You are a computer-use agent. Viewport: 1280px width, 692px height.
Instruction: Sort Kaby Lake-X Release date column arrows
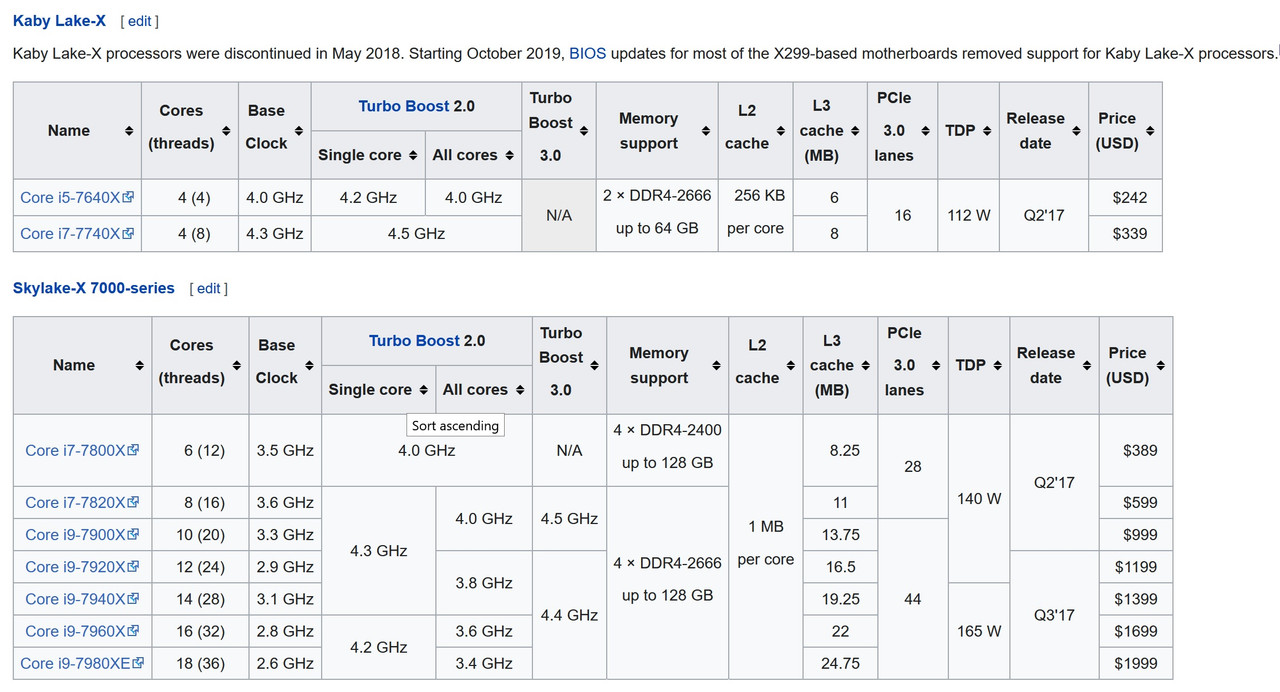click(1076, 131)
